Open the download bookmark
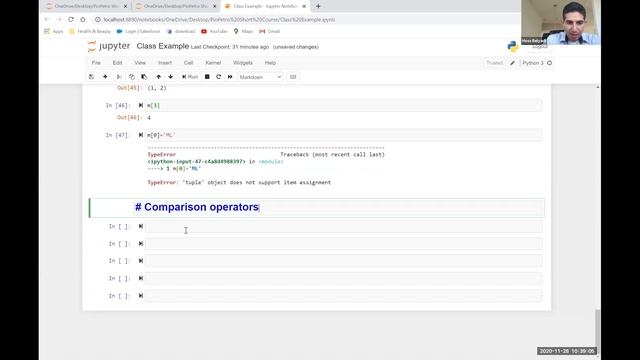 (x=181, y=31)
